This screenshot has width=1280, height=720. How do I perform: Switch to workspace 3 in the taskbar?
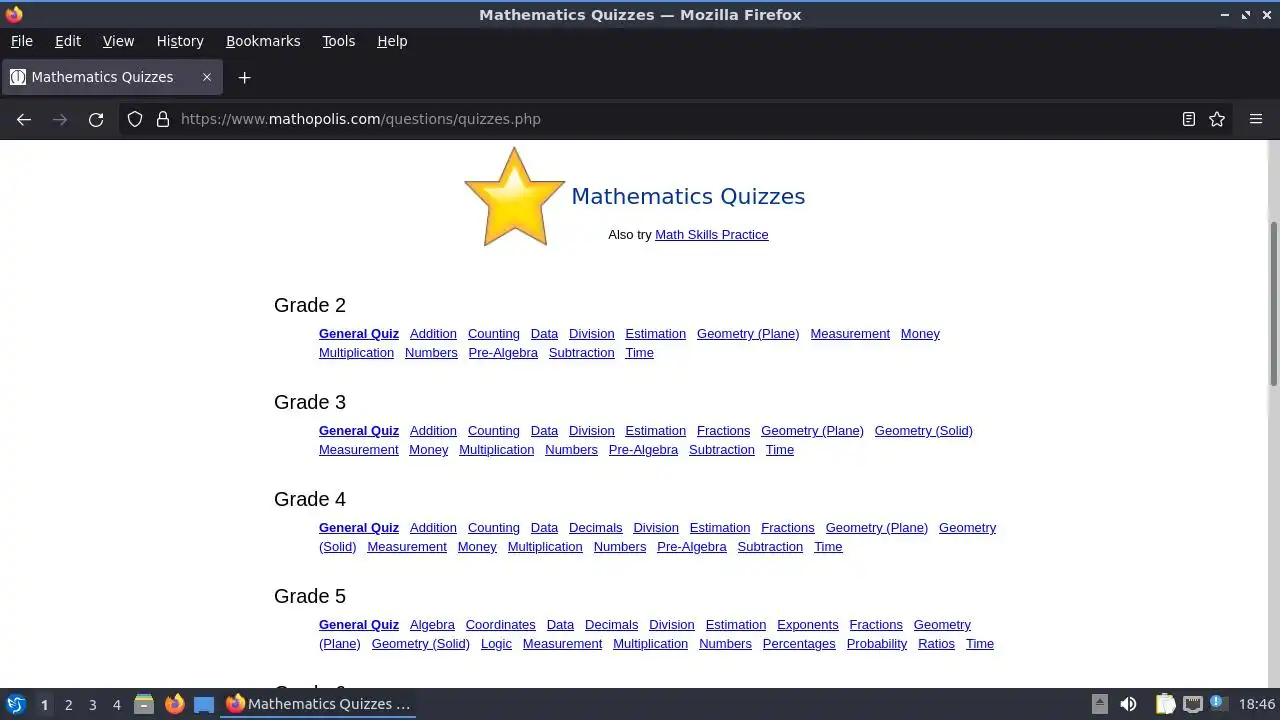click(92, 704)
